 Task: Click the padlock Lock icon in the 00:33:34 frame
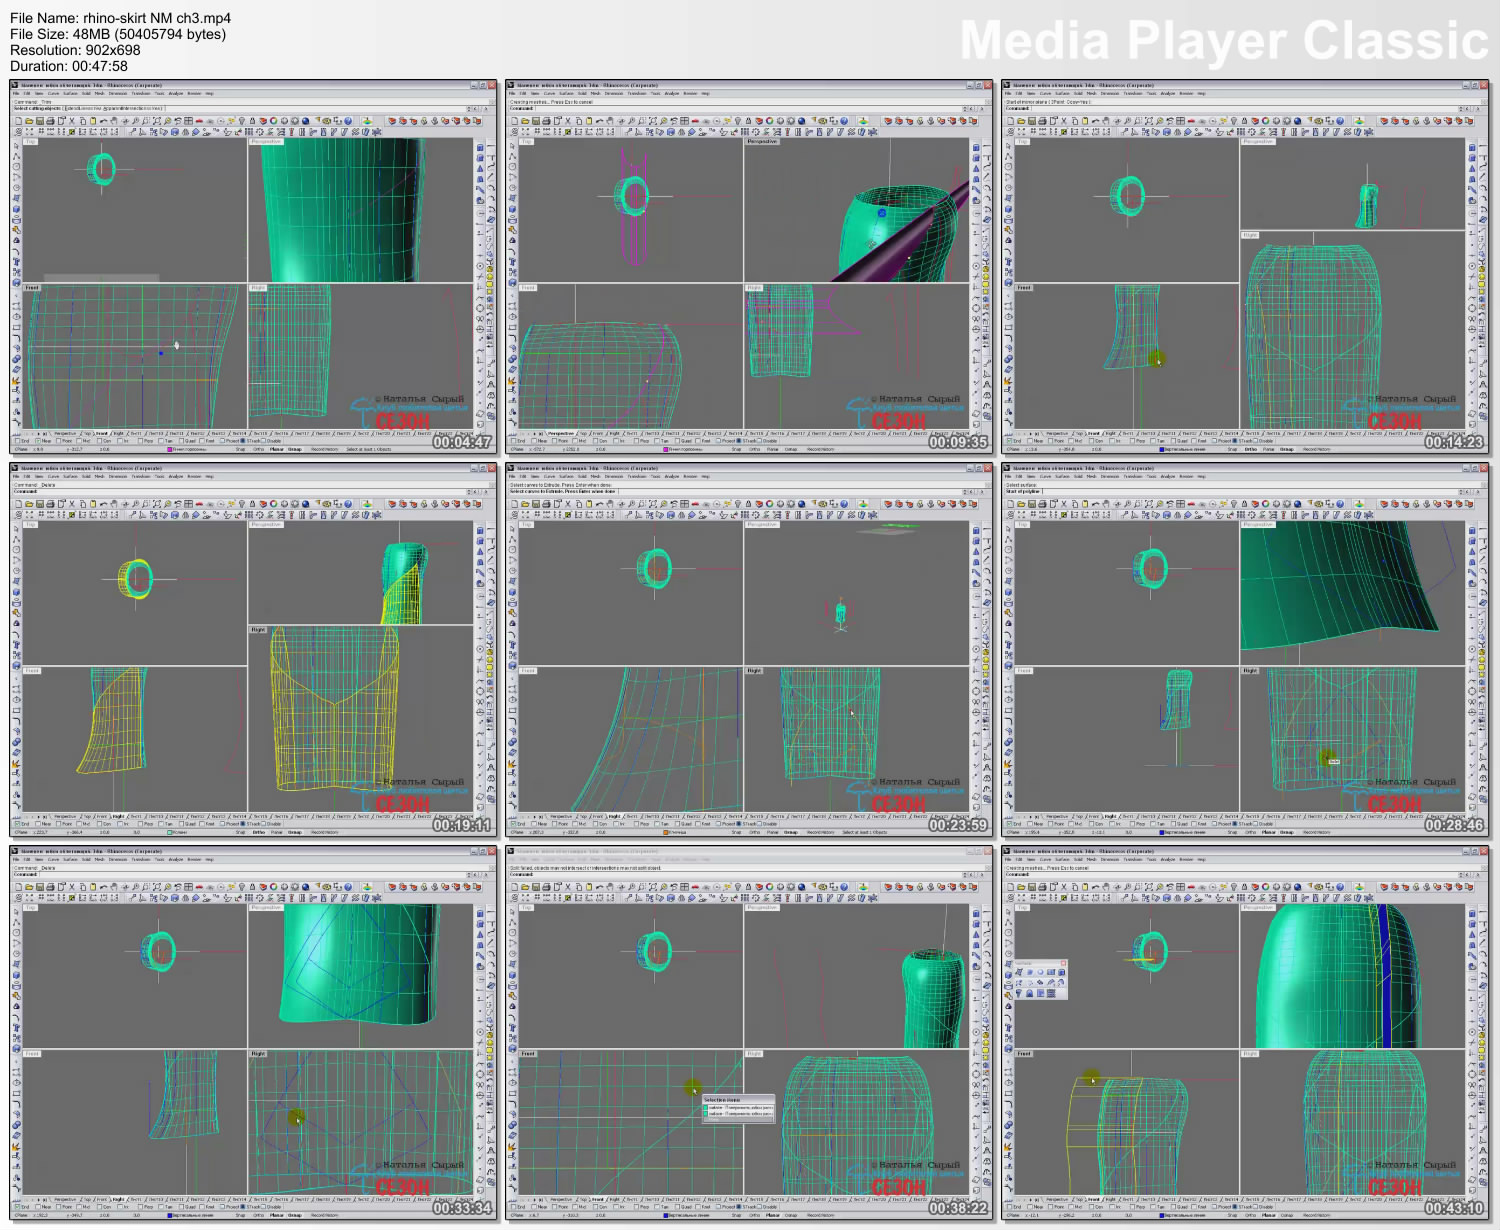[x=252, y=887]
